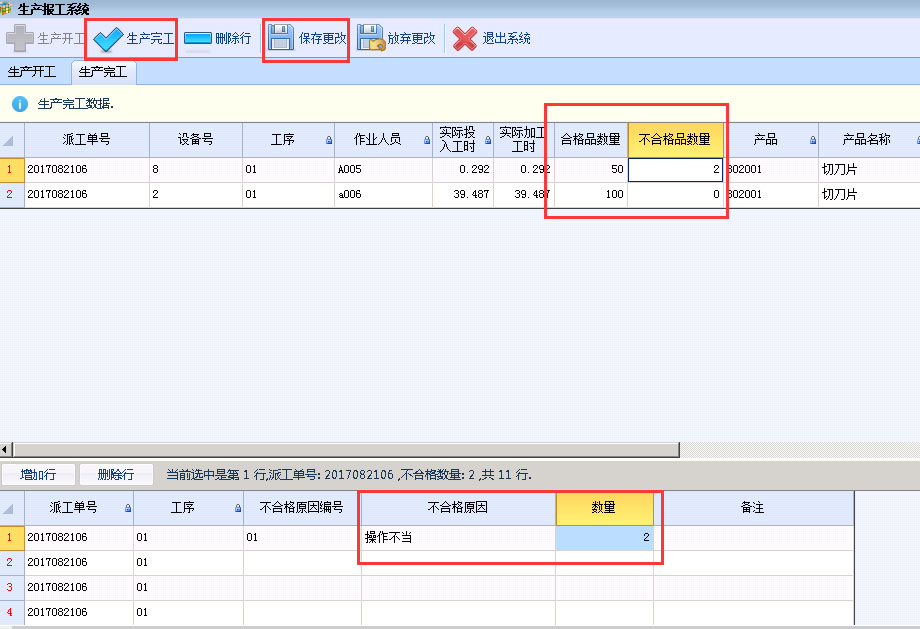The image size is (920, 629).
Task: Select the 生产完工 tab
Action: pyautogui.click(x=103, y=72)
